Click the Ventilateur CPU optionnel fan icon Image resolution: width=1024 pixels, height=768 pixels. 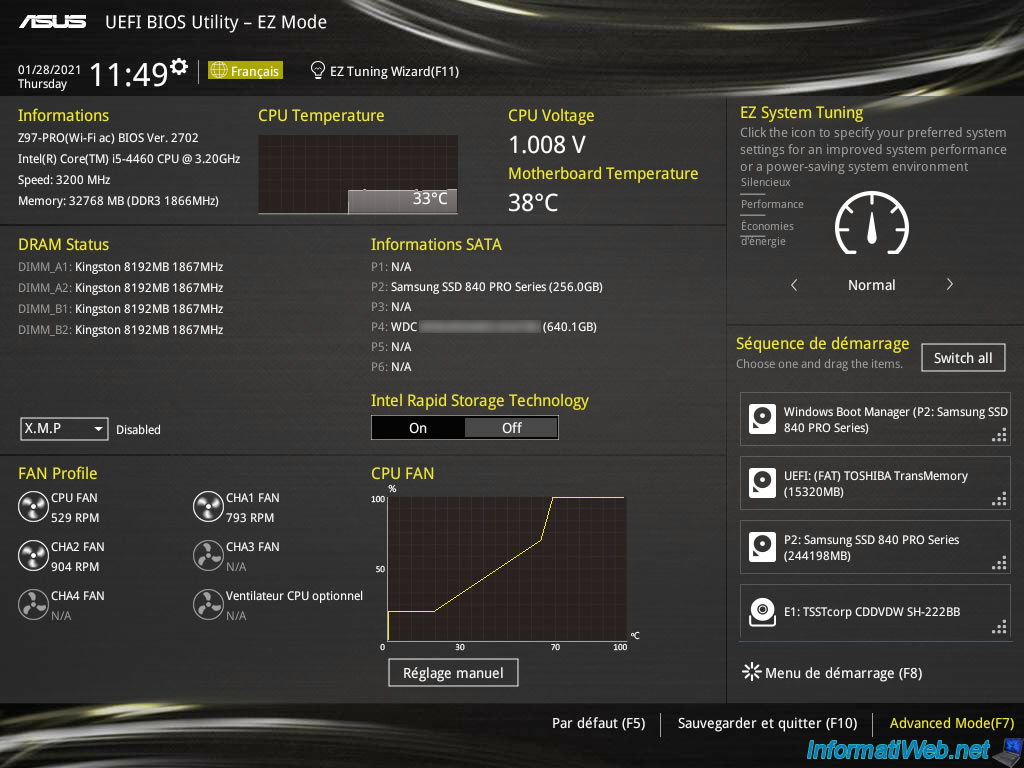208,605
